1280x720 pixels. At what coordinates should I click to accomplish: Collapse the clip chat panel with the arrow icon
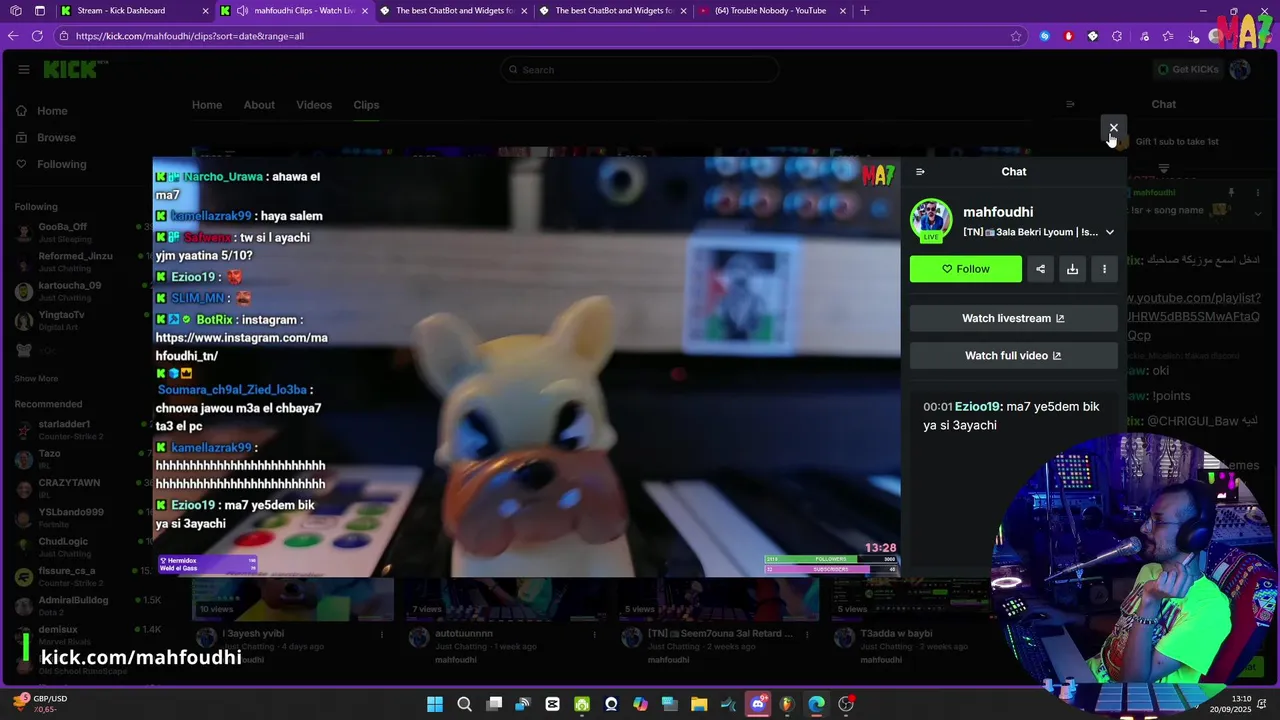920,172
